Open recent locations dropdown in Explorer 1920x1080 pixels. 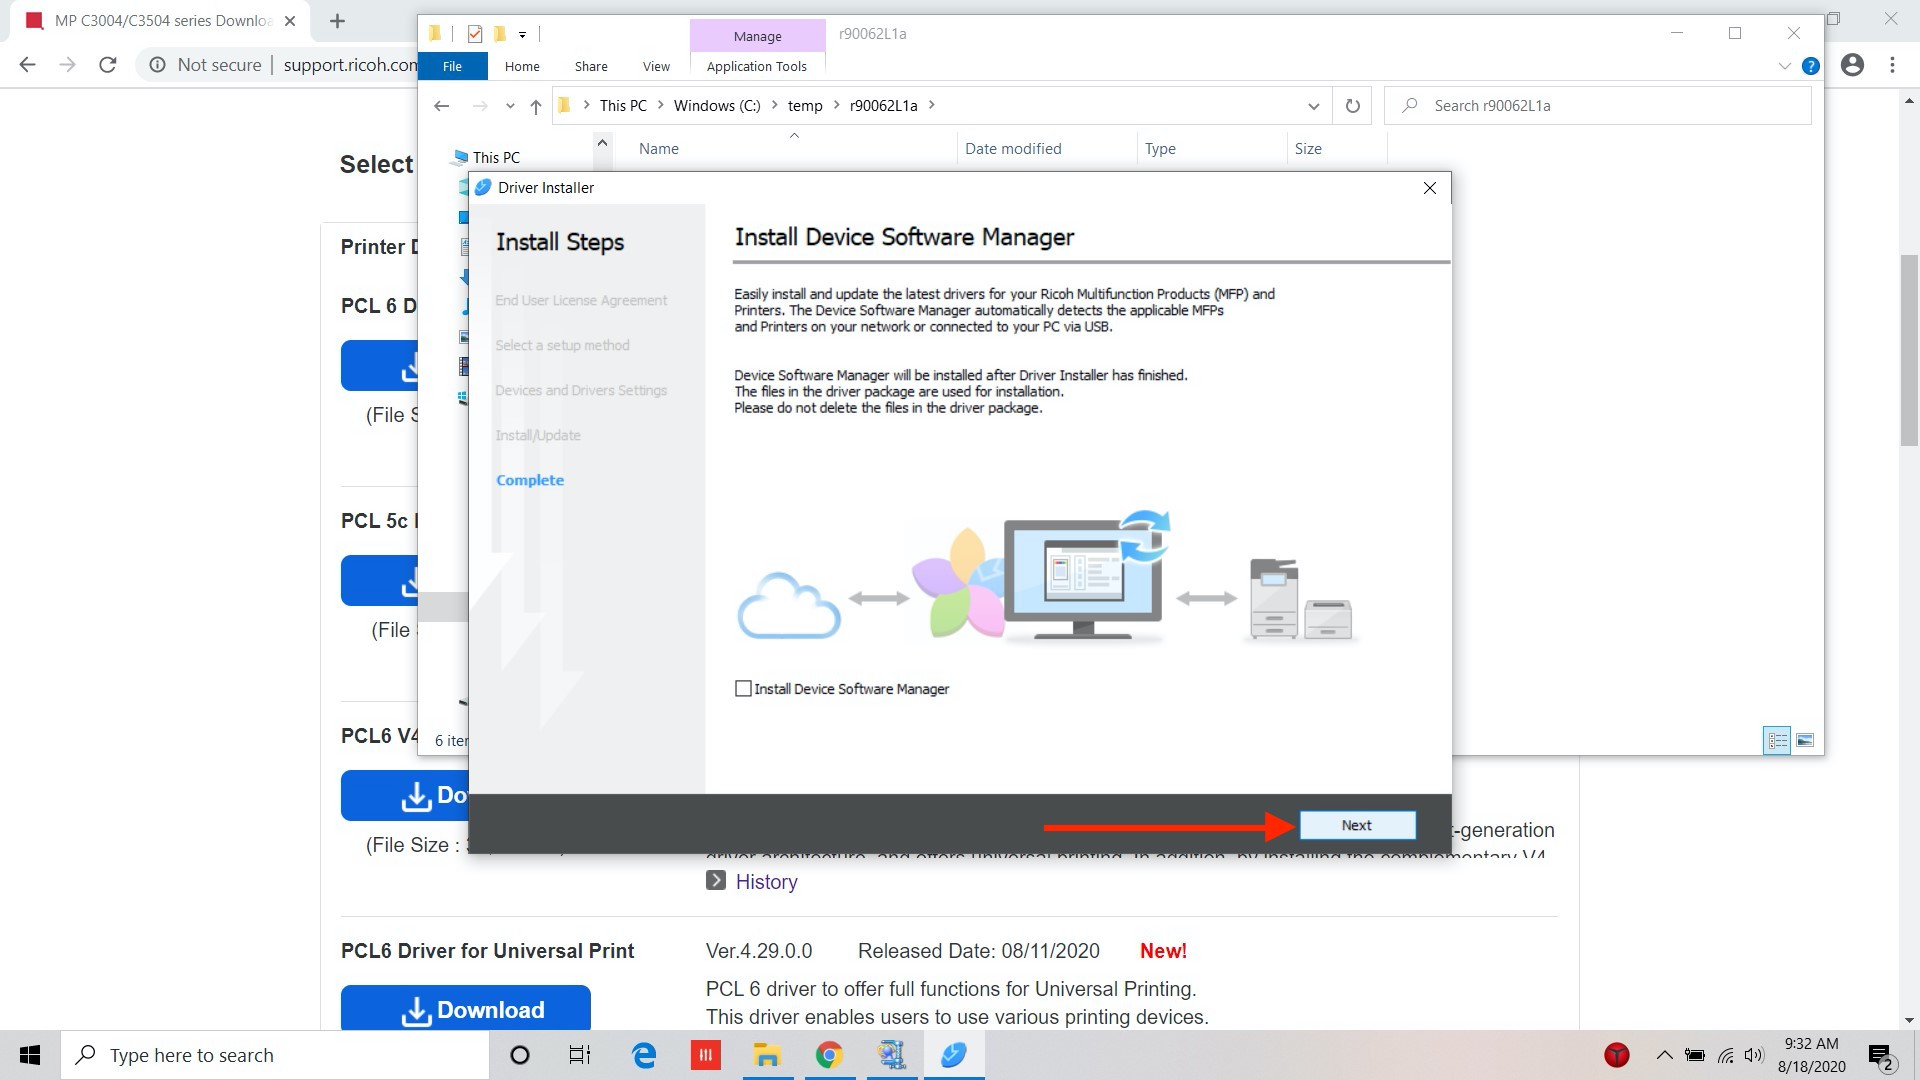510,106
